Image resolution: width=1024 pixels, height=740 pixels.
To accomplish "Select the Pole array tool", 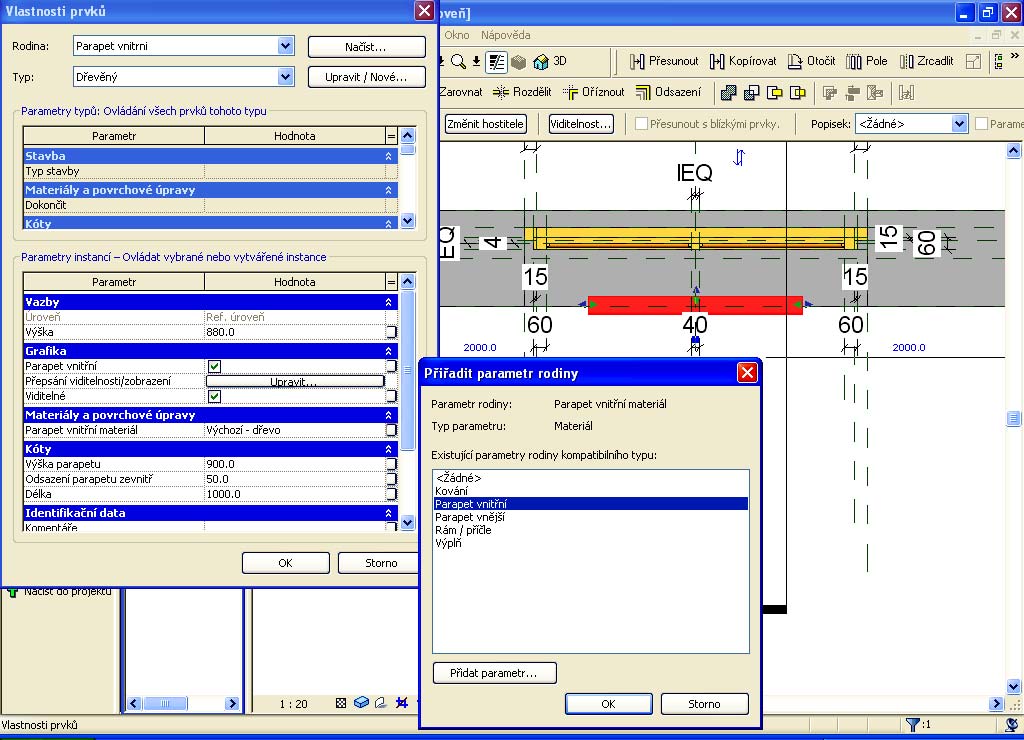I will point(867,61).
